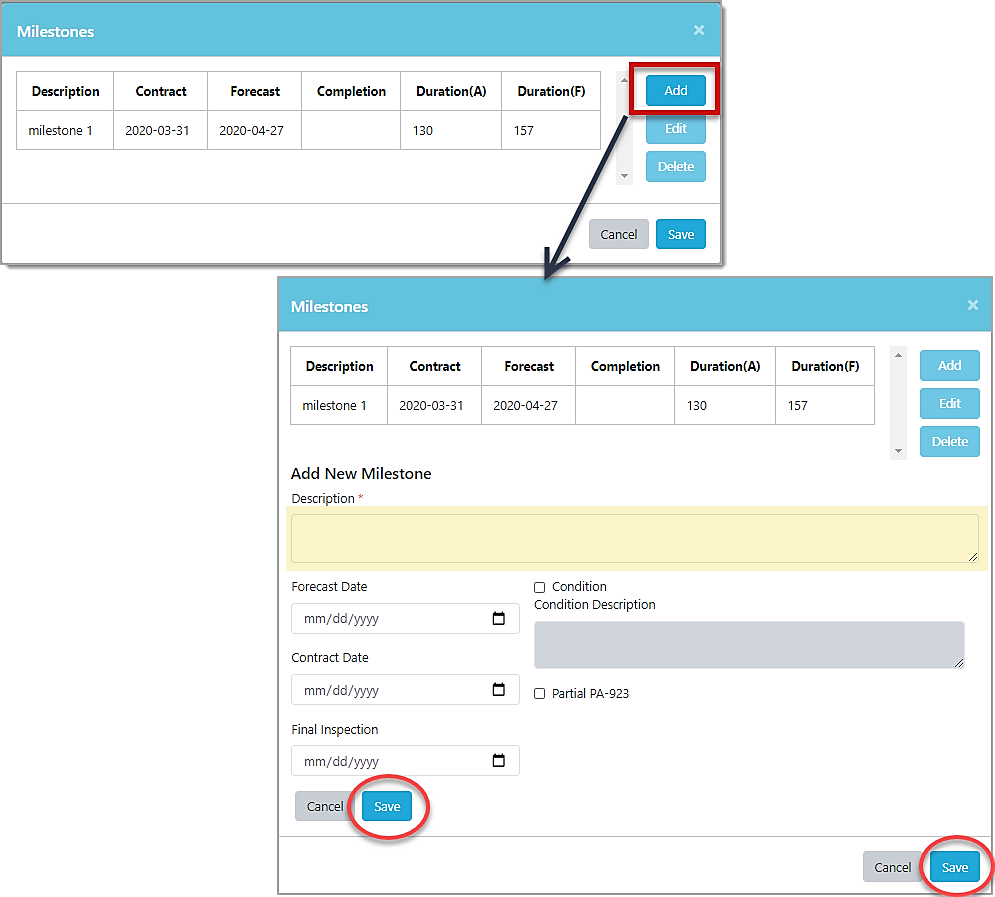
Task: Close the upper Milestones dialog with X
Action: pyautogui.click(x=699, y=30)
